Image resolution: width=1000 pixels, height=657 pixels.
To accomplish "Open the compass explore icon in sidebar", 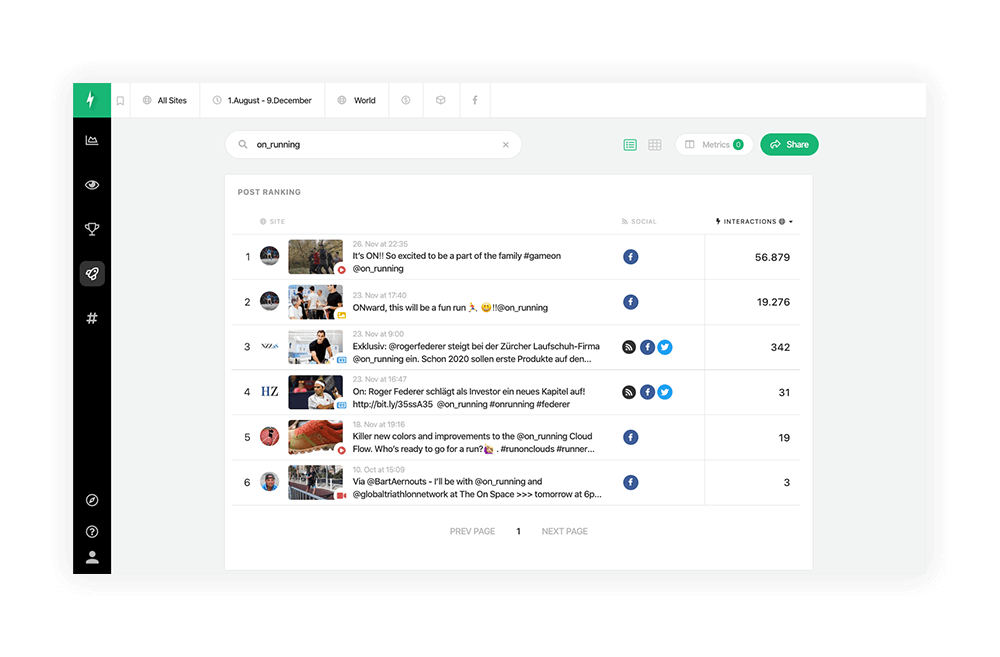I will coord(92,500).
